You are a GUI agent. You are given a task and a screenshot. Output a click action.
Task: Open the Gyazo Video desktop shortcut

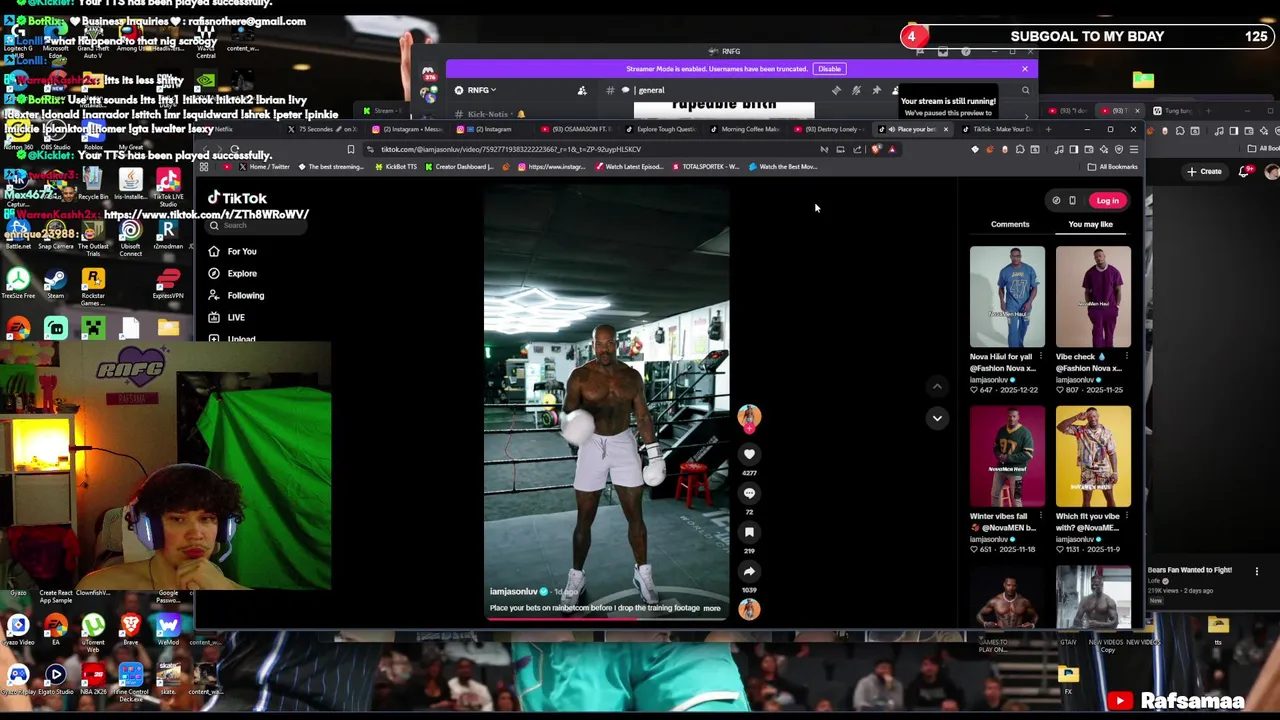pos(17,629)
